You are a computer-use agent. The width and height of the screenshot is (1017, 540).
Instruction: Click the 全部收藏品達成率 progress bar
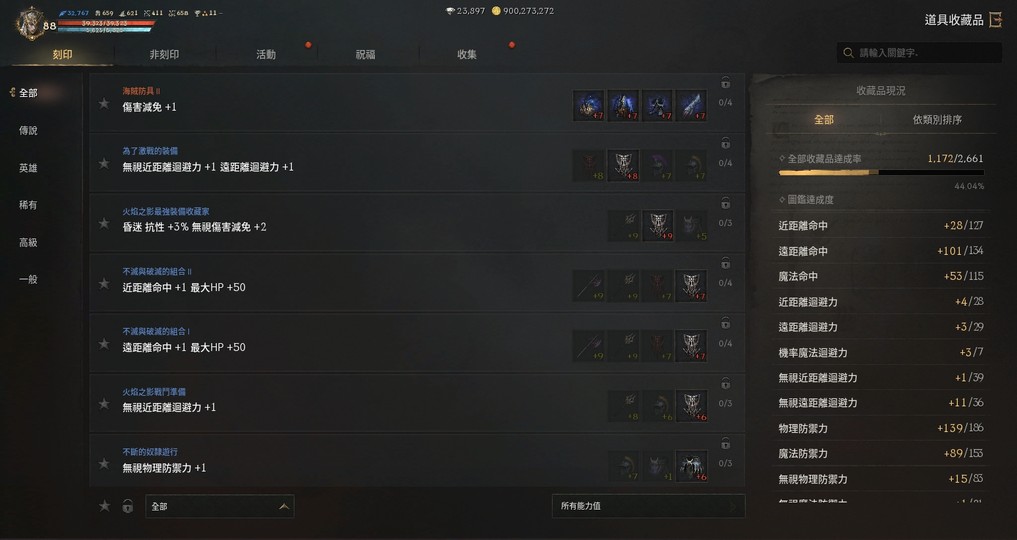click(881, 173)
